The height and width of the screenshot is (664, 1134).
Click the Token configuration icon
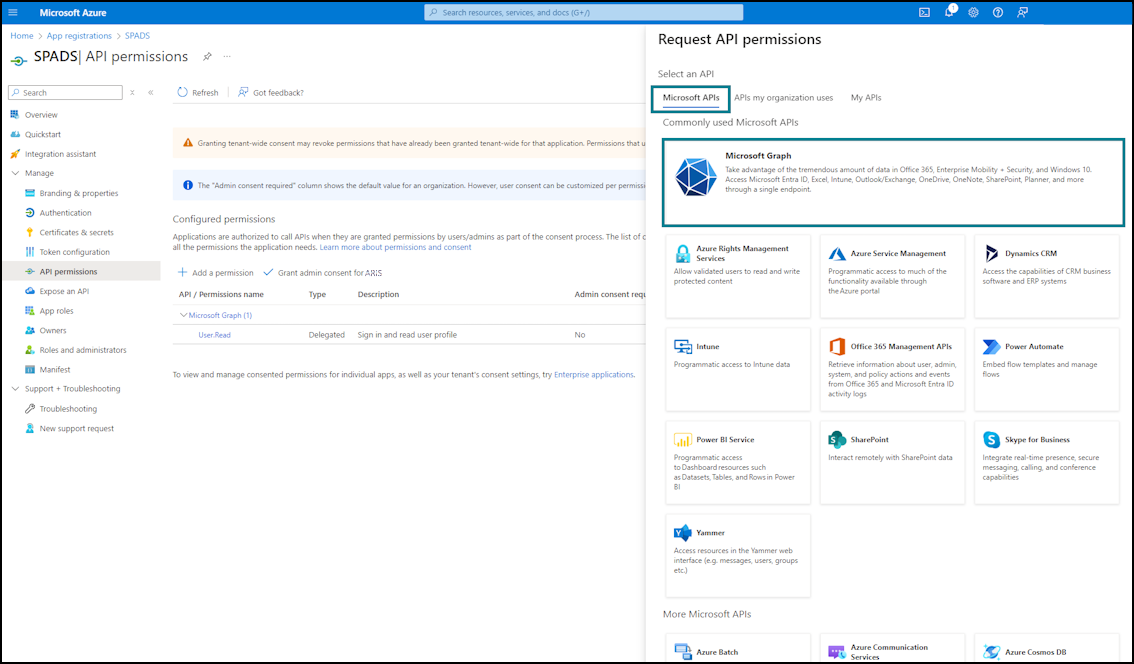click(30, 252)
